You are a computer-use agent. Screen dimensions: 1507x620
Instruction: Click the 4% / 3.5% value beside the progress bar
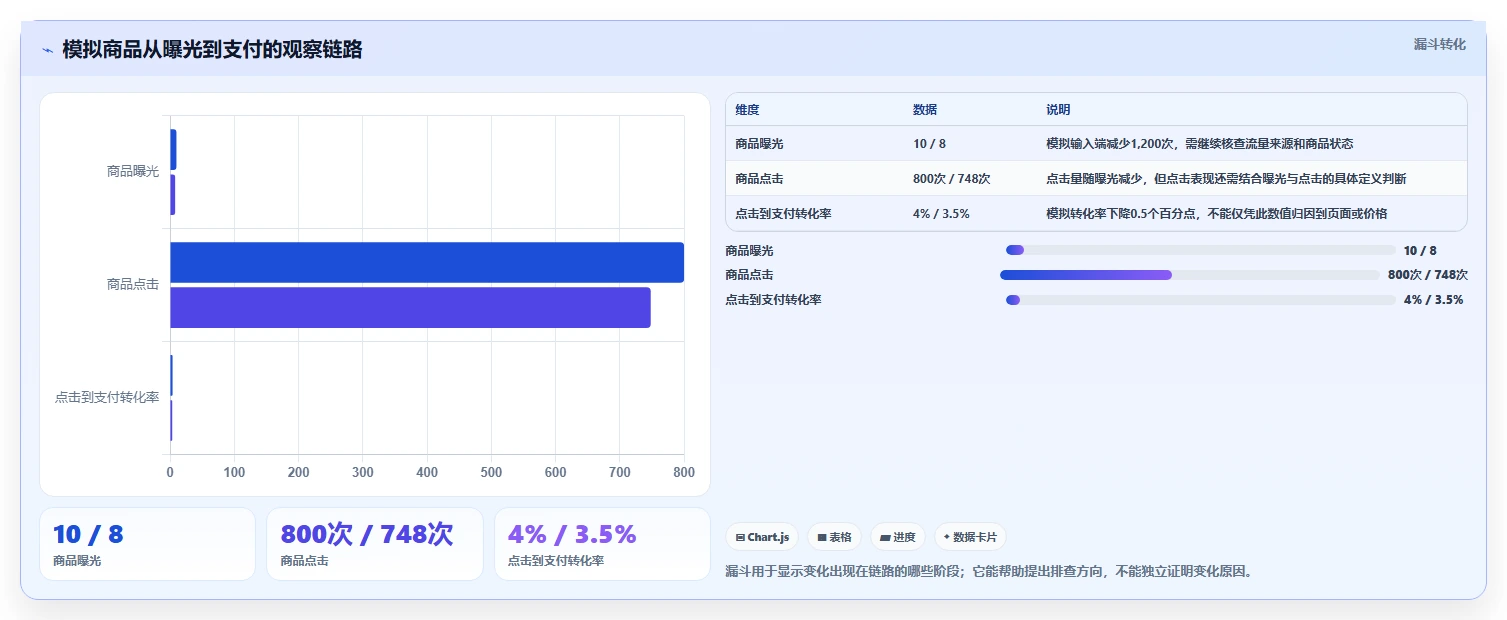pos(1433,300)
